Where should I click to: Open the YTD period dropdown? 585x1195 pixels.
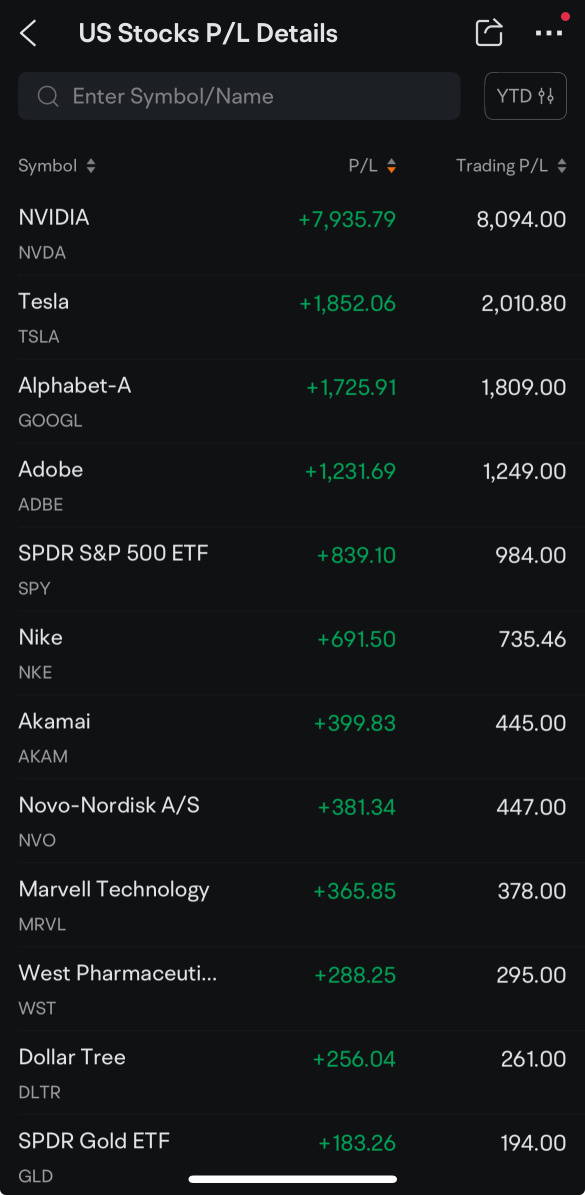coord(526,96)
